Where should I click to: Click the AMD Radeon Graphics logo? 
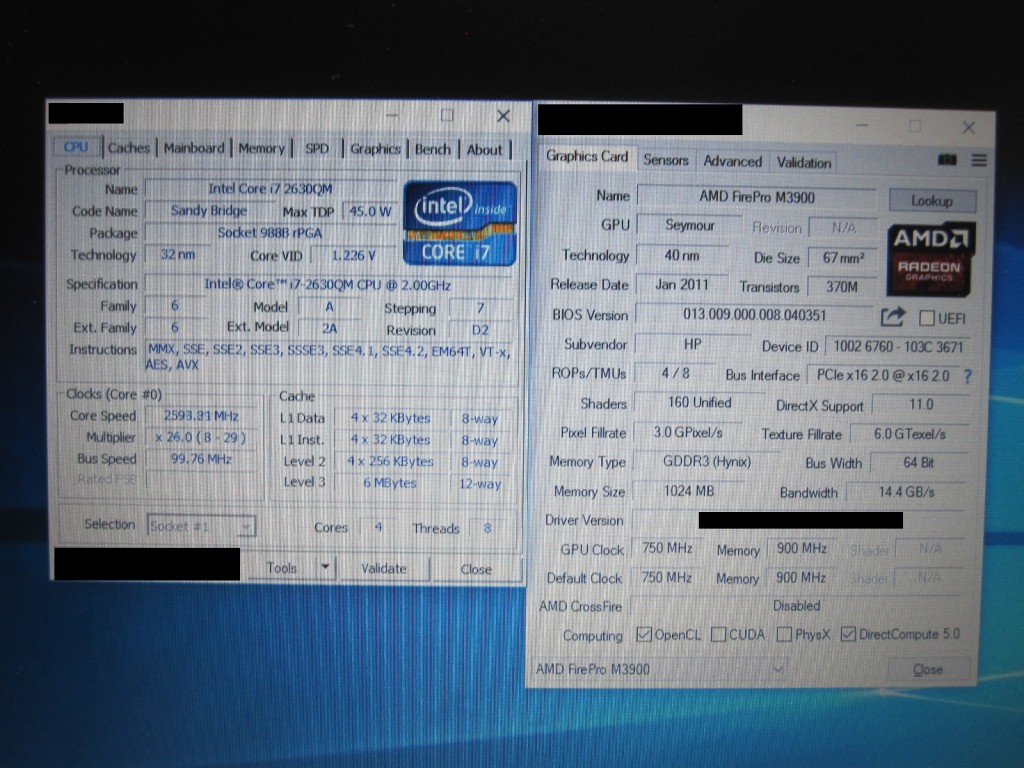929,259
